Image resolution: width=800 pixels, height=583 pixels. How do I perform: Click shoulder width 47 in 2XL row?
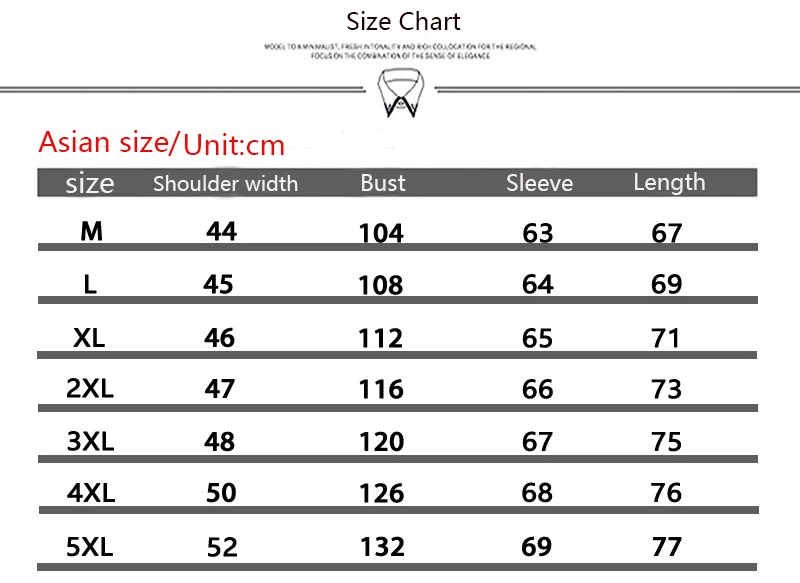[x=219, y=388]
